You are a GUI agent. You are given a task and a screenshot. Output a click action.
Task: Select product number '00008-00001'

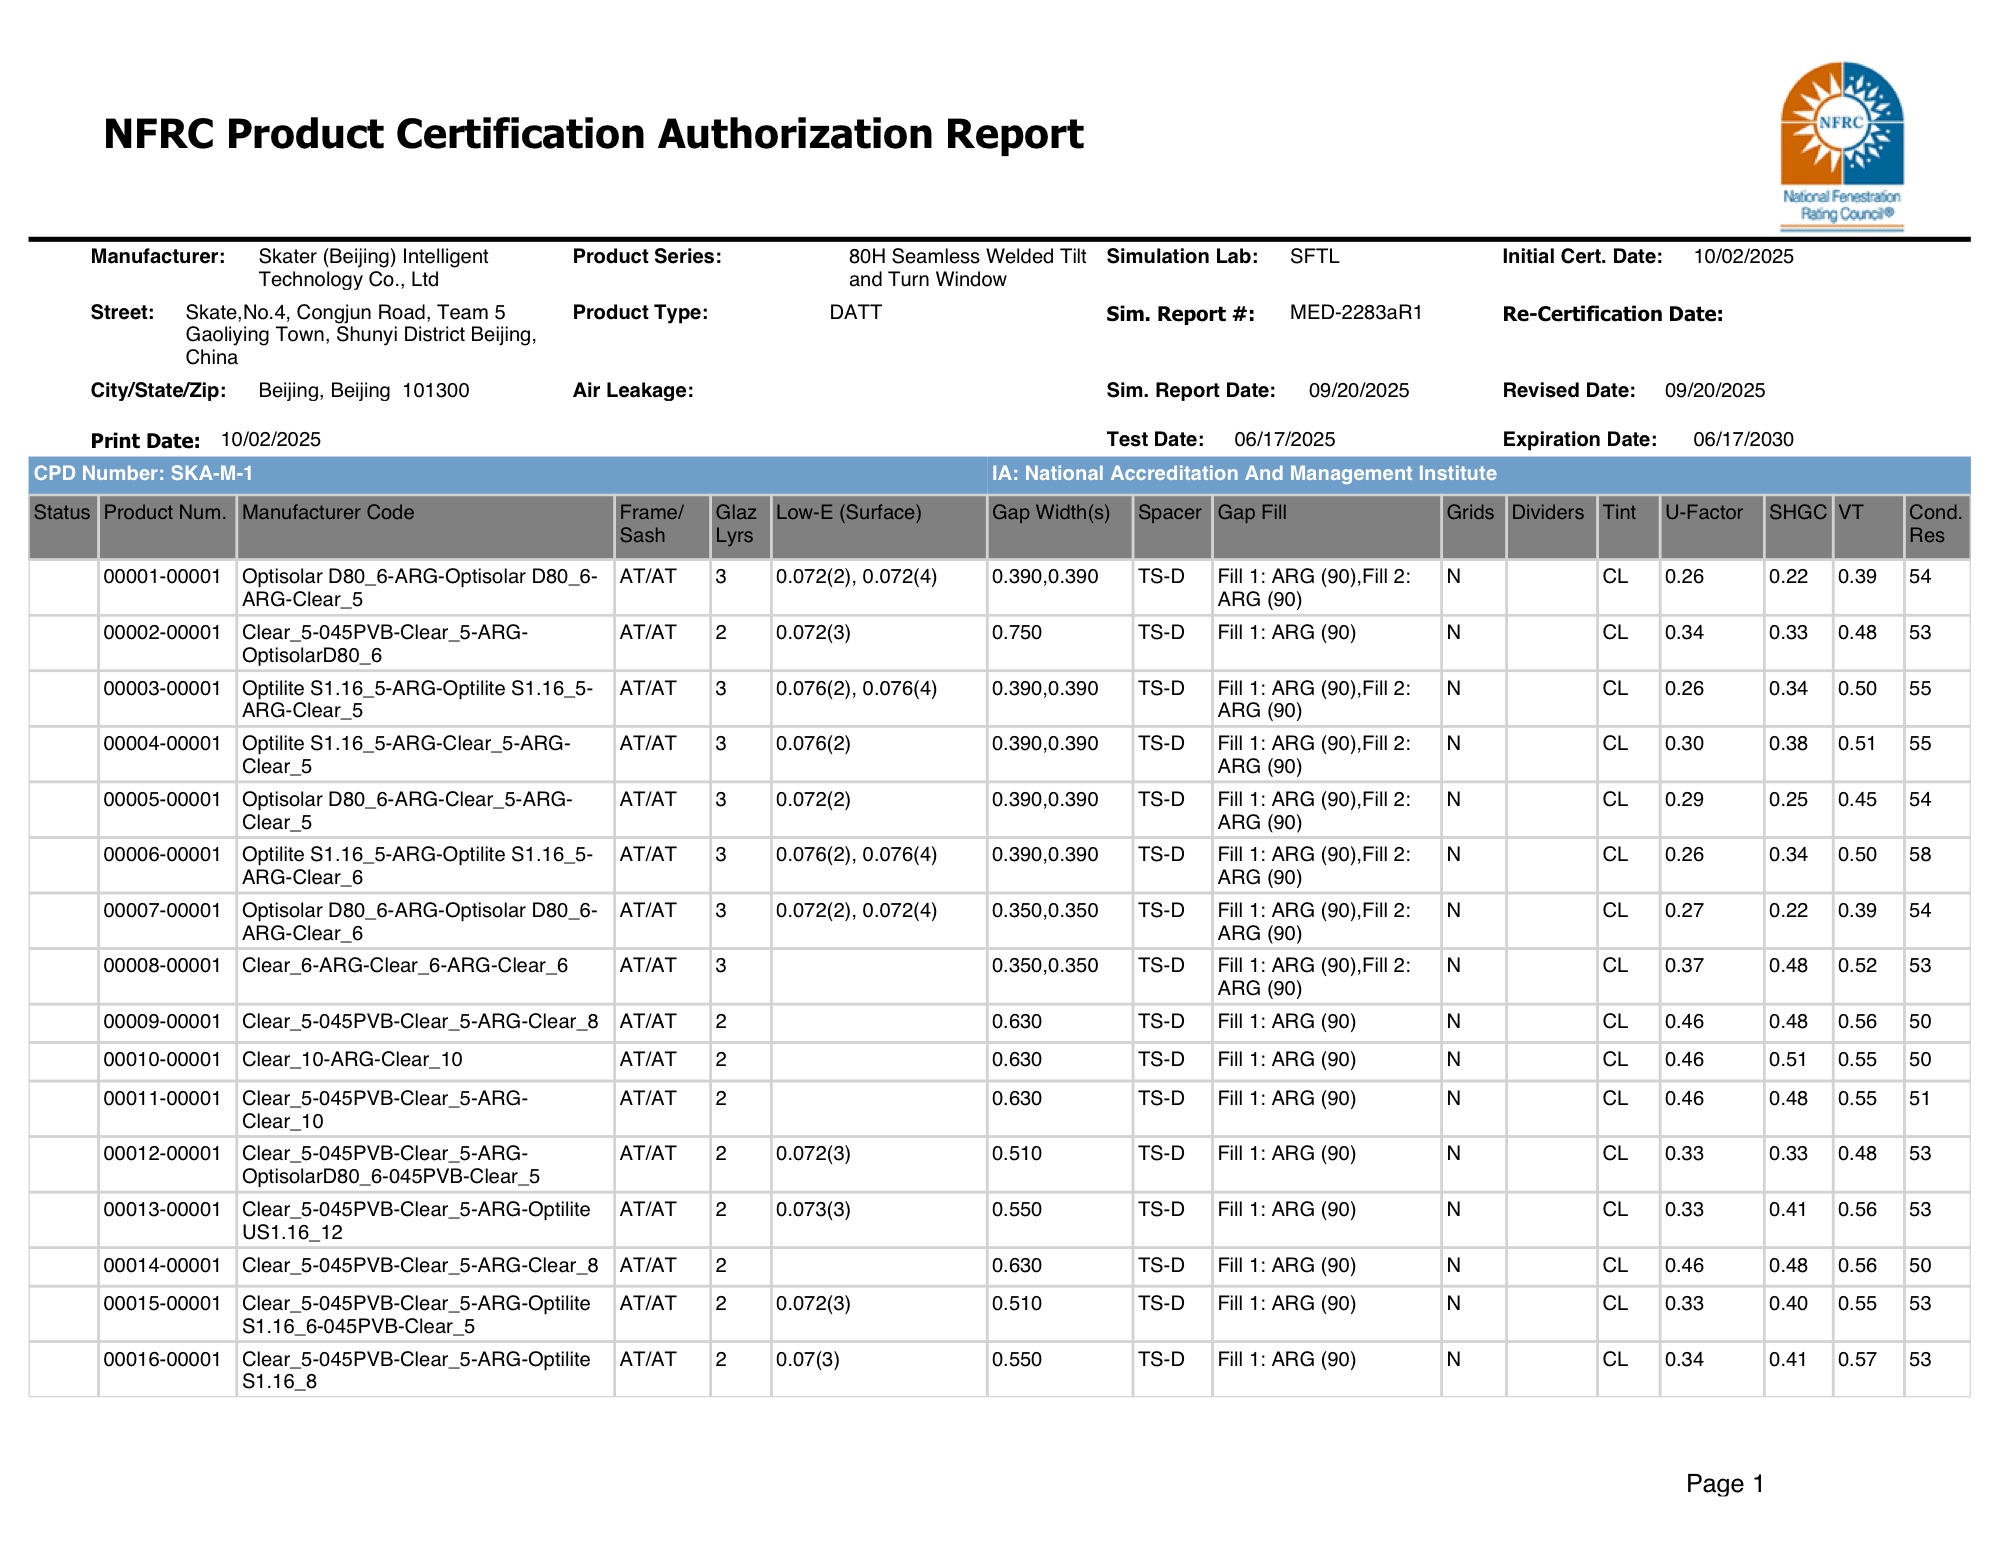click(162, 966)
